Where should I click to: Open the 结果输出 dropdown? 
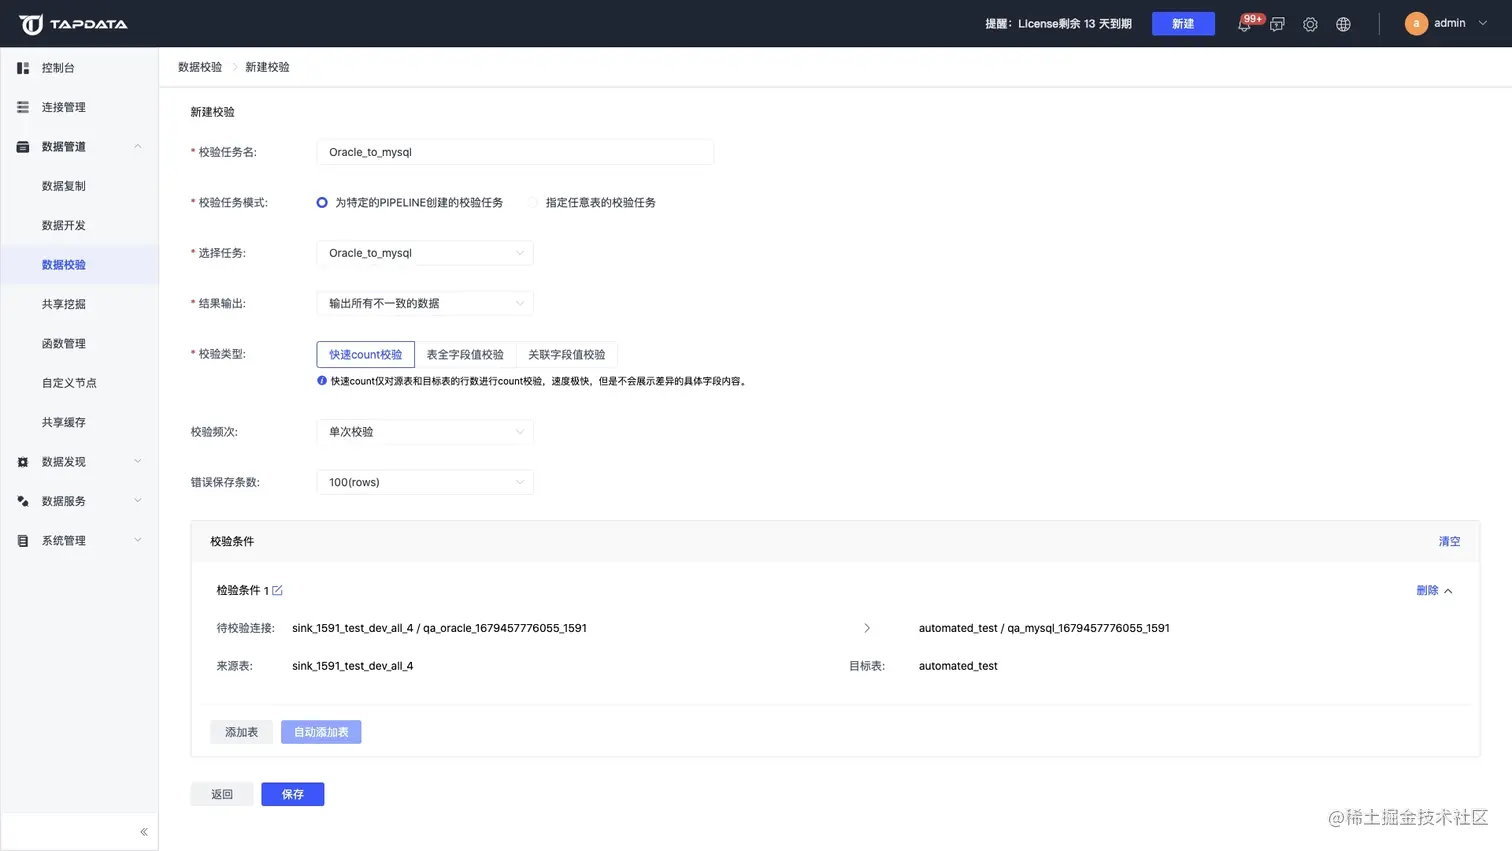coord(425,303)
